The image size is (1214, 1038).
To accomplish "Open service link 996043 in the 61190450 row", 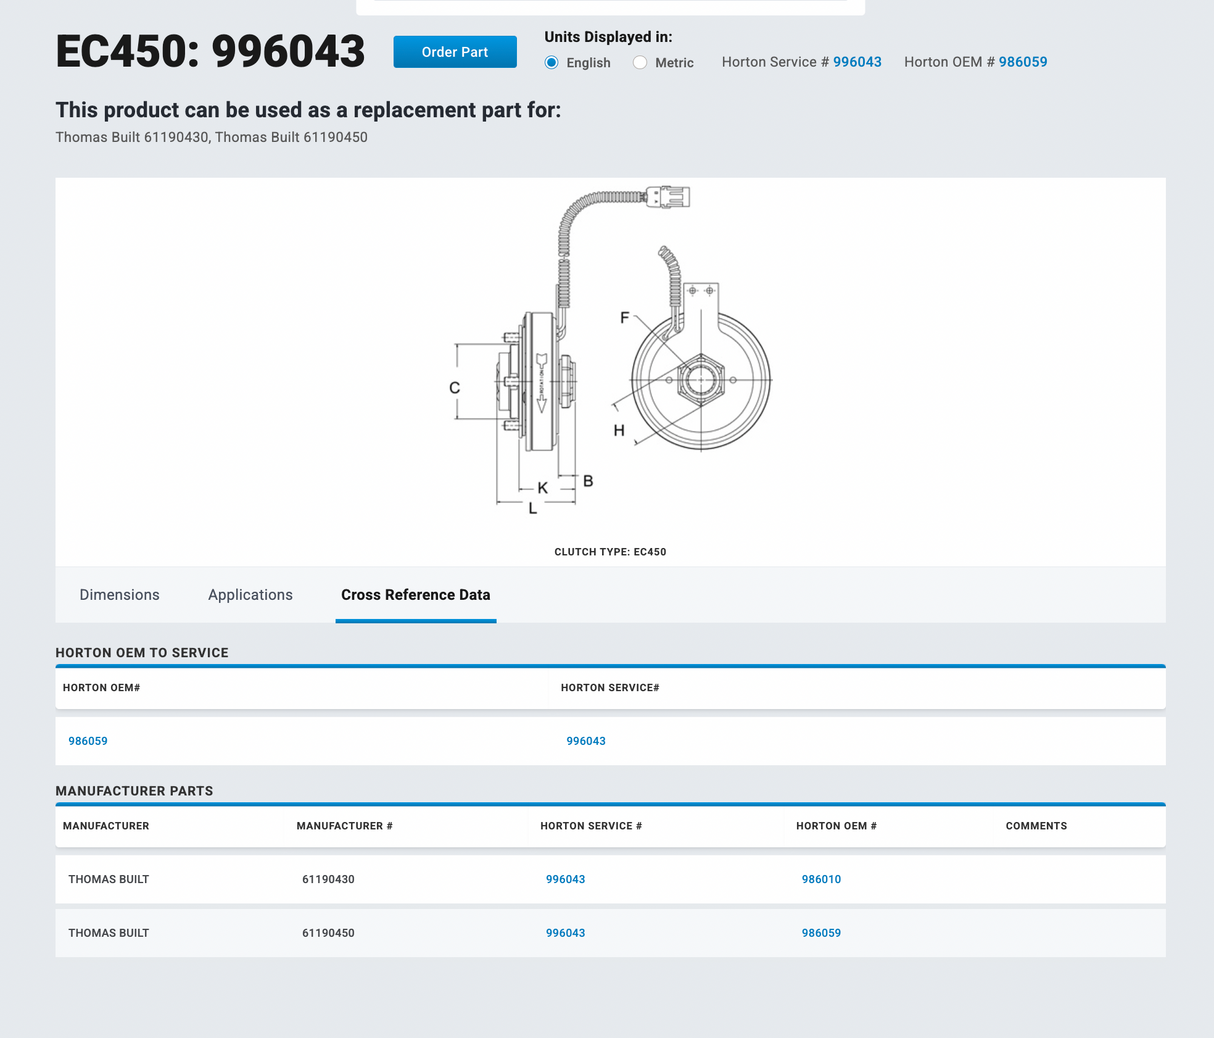I will [565, 933].
